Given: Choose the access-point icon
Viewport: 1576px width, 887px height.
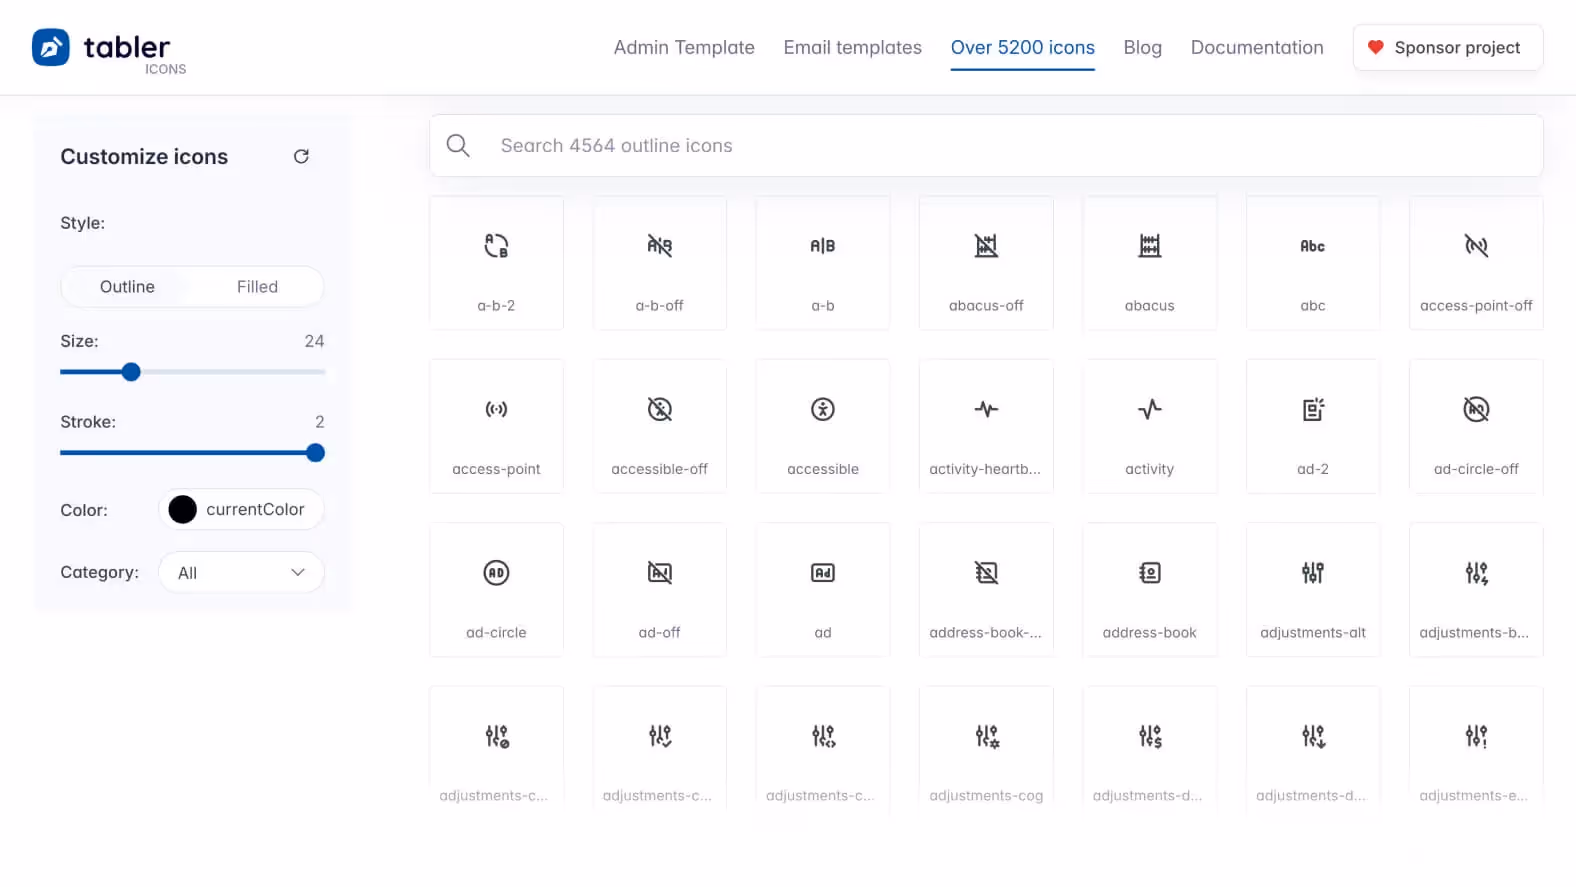Looking at the screenshot, I should click(x=496, y=426).
